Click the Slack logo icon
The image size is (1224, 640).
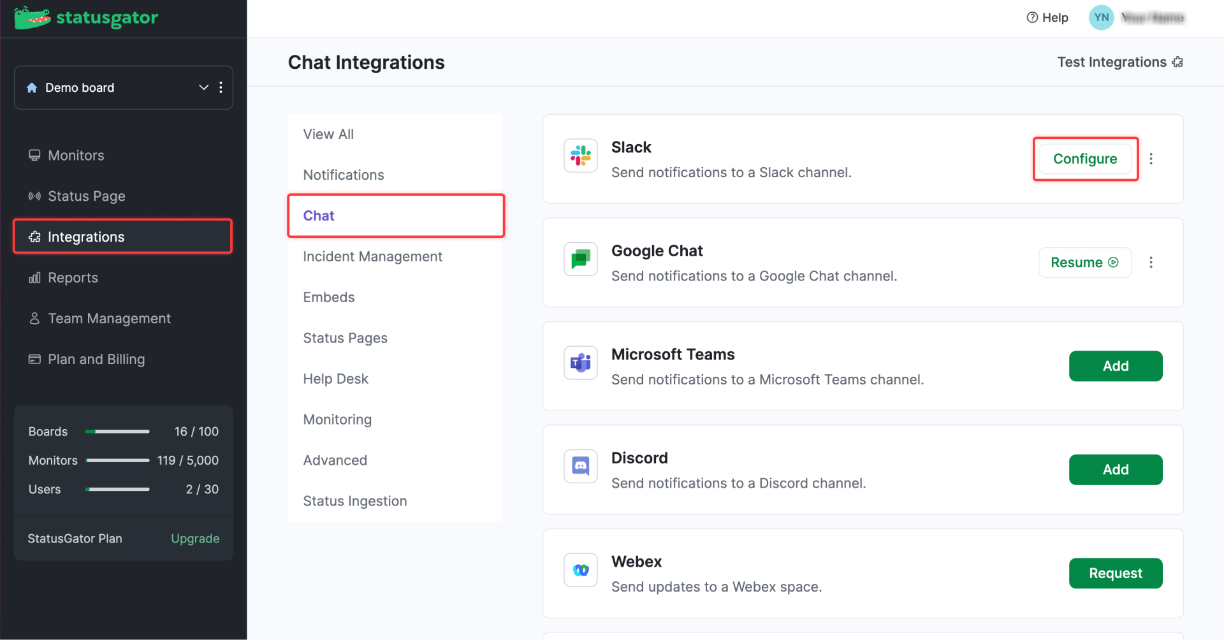point(580,156)
